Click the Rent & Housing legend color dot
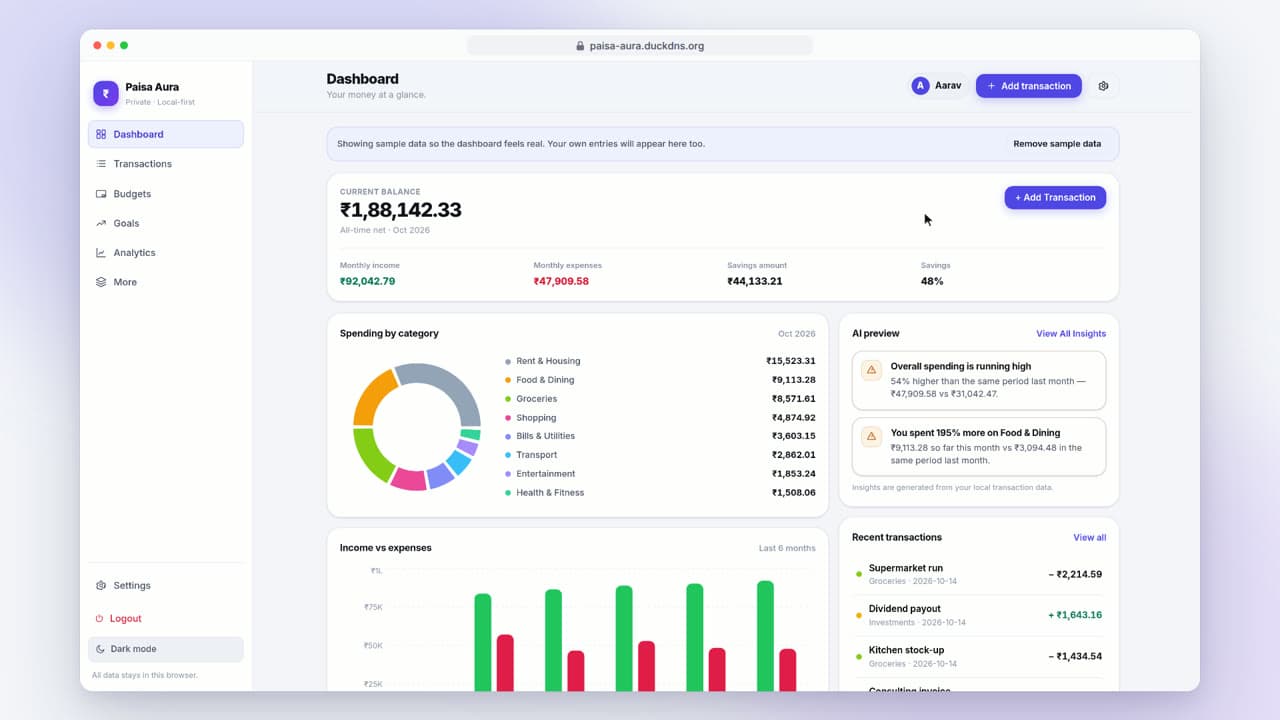Viewport: 1280px width, 720px height. (508, 362)
